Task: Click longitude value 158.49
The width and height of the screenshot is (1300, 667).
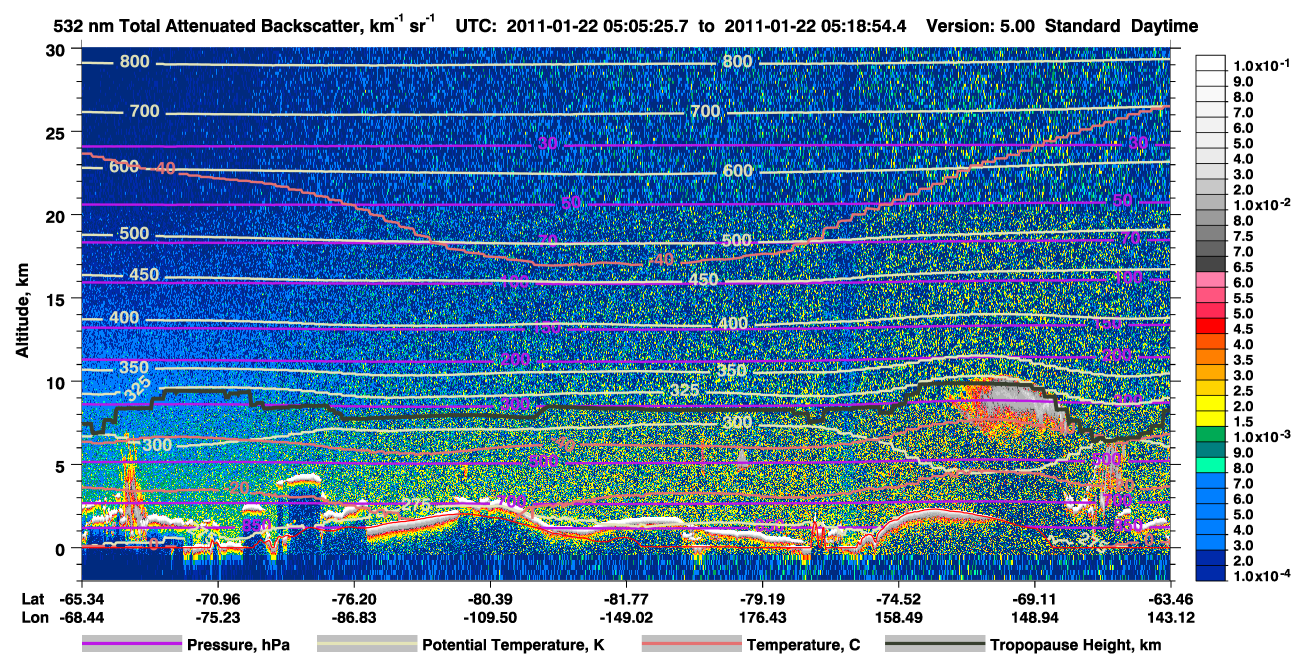Action: [900, 617]
